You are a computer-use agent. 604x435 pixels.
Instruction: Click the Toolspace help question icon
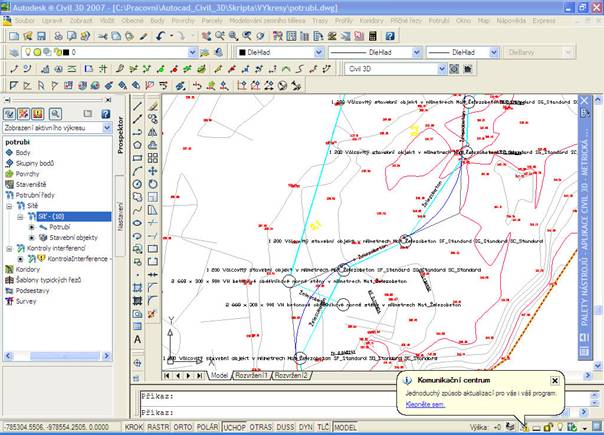tap(105, 114)
